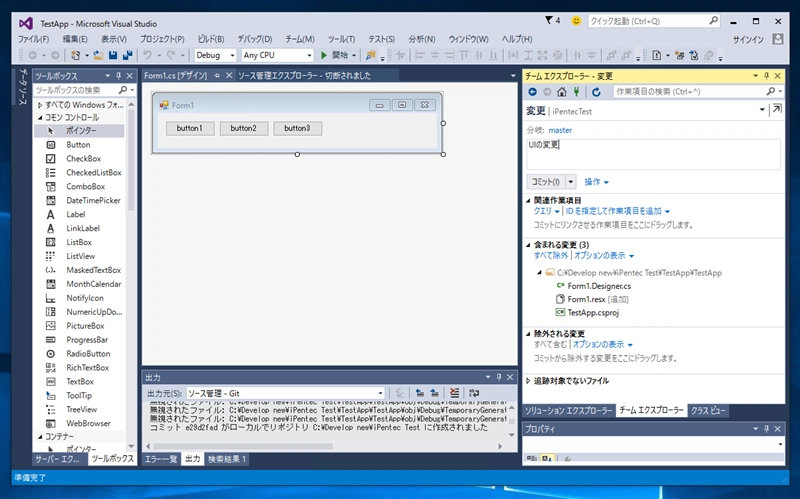
Task: Click the サインイン link
Action: [x=748, y=40]
